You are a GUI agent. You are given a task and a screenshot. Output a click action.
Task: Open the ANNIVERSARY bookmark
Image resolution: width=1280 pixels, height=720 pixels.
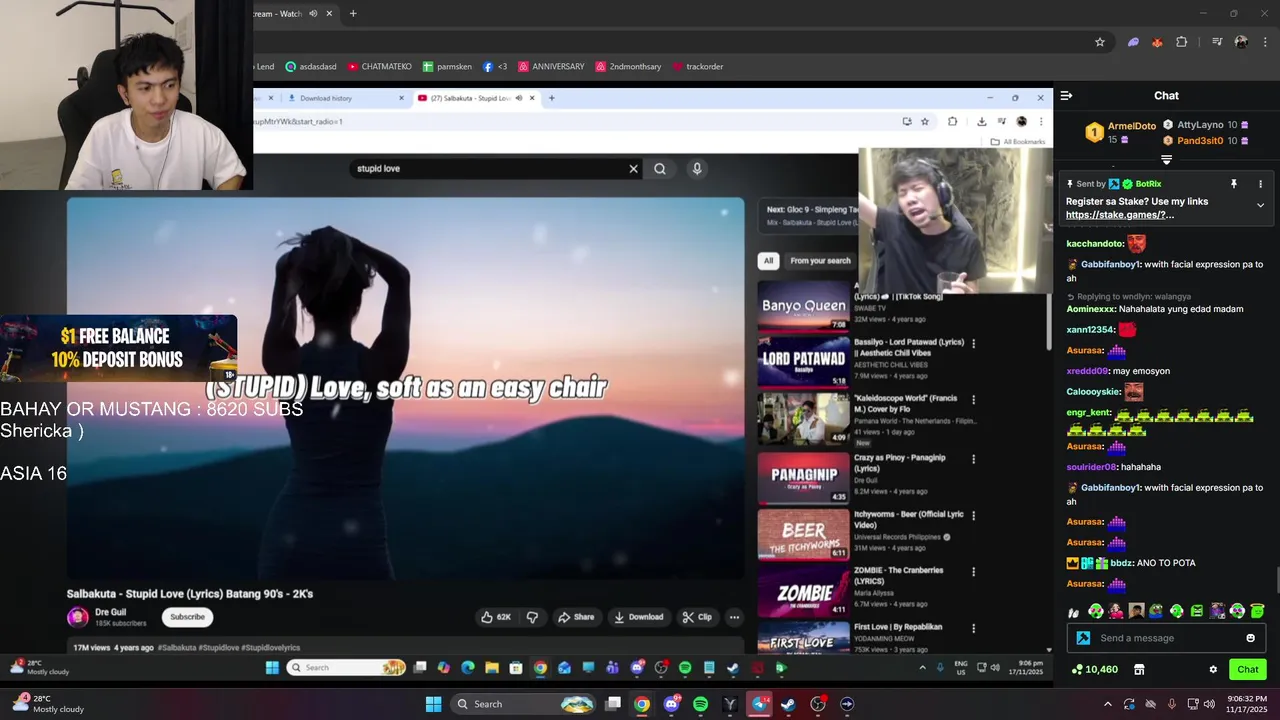pos(551,67)
